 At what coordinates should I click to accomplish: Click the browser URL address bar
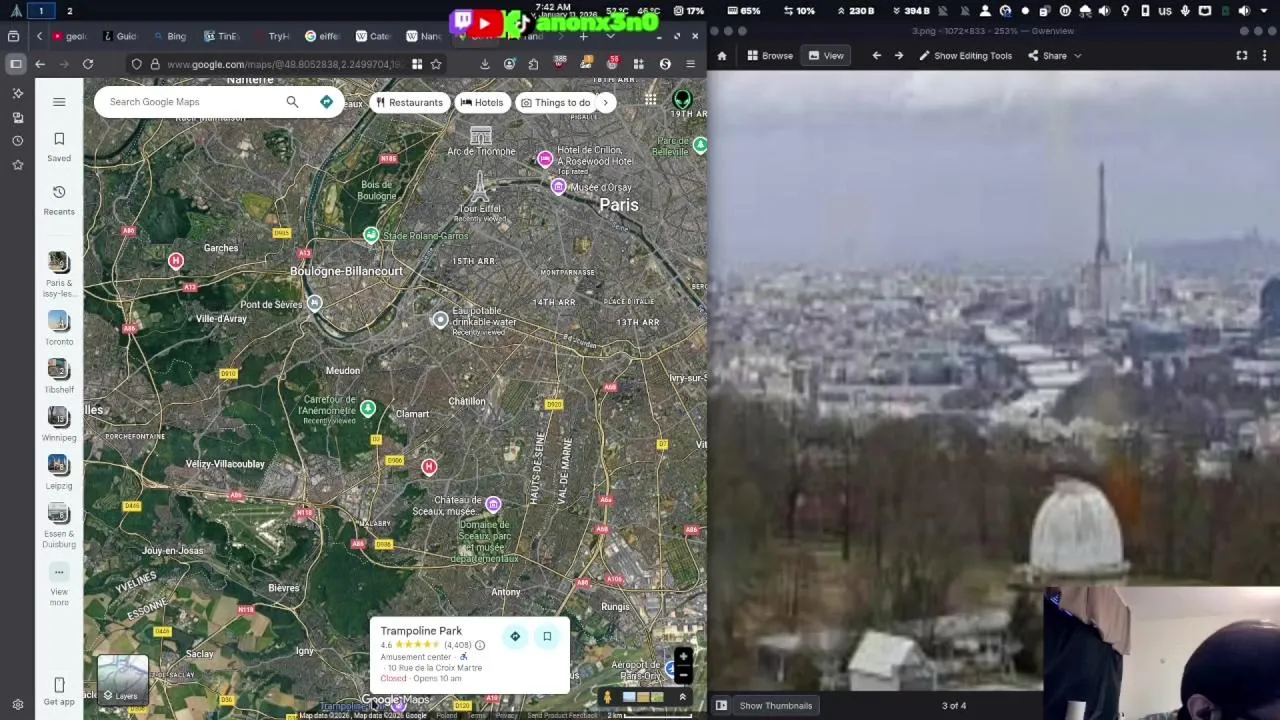point(283,64)
